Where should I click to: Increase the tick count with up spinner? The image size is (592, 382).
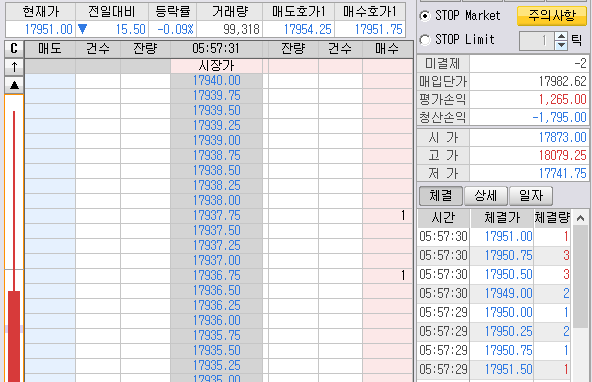[x=561, y=36]
